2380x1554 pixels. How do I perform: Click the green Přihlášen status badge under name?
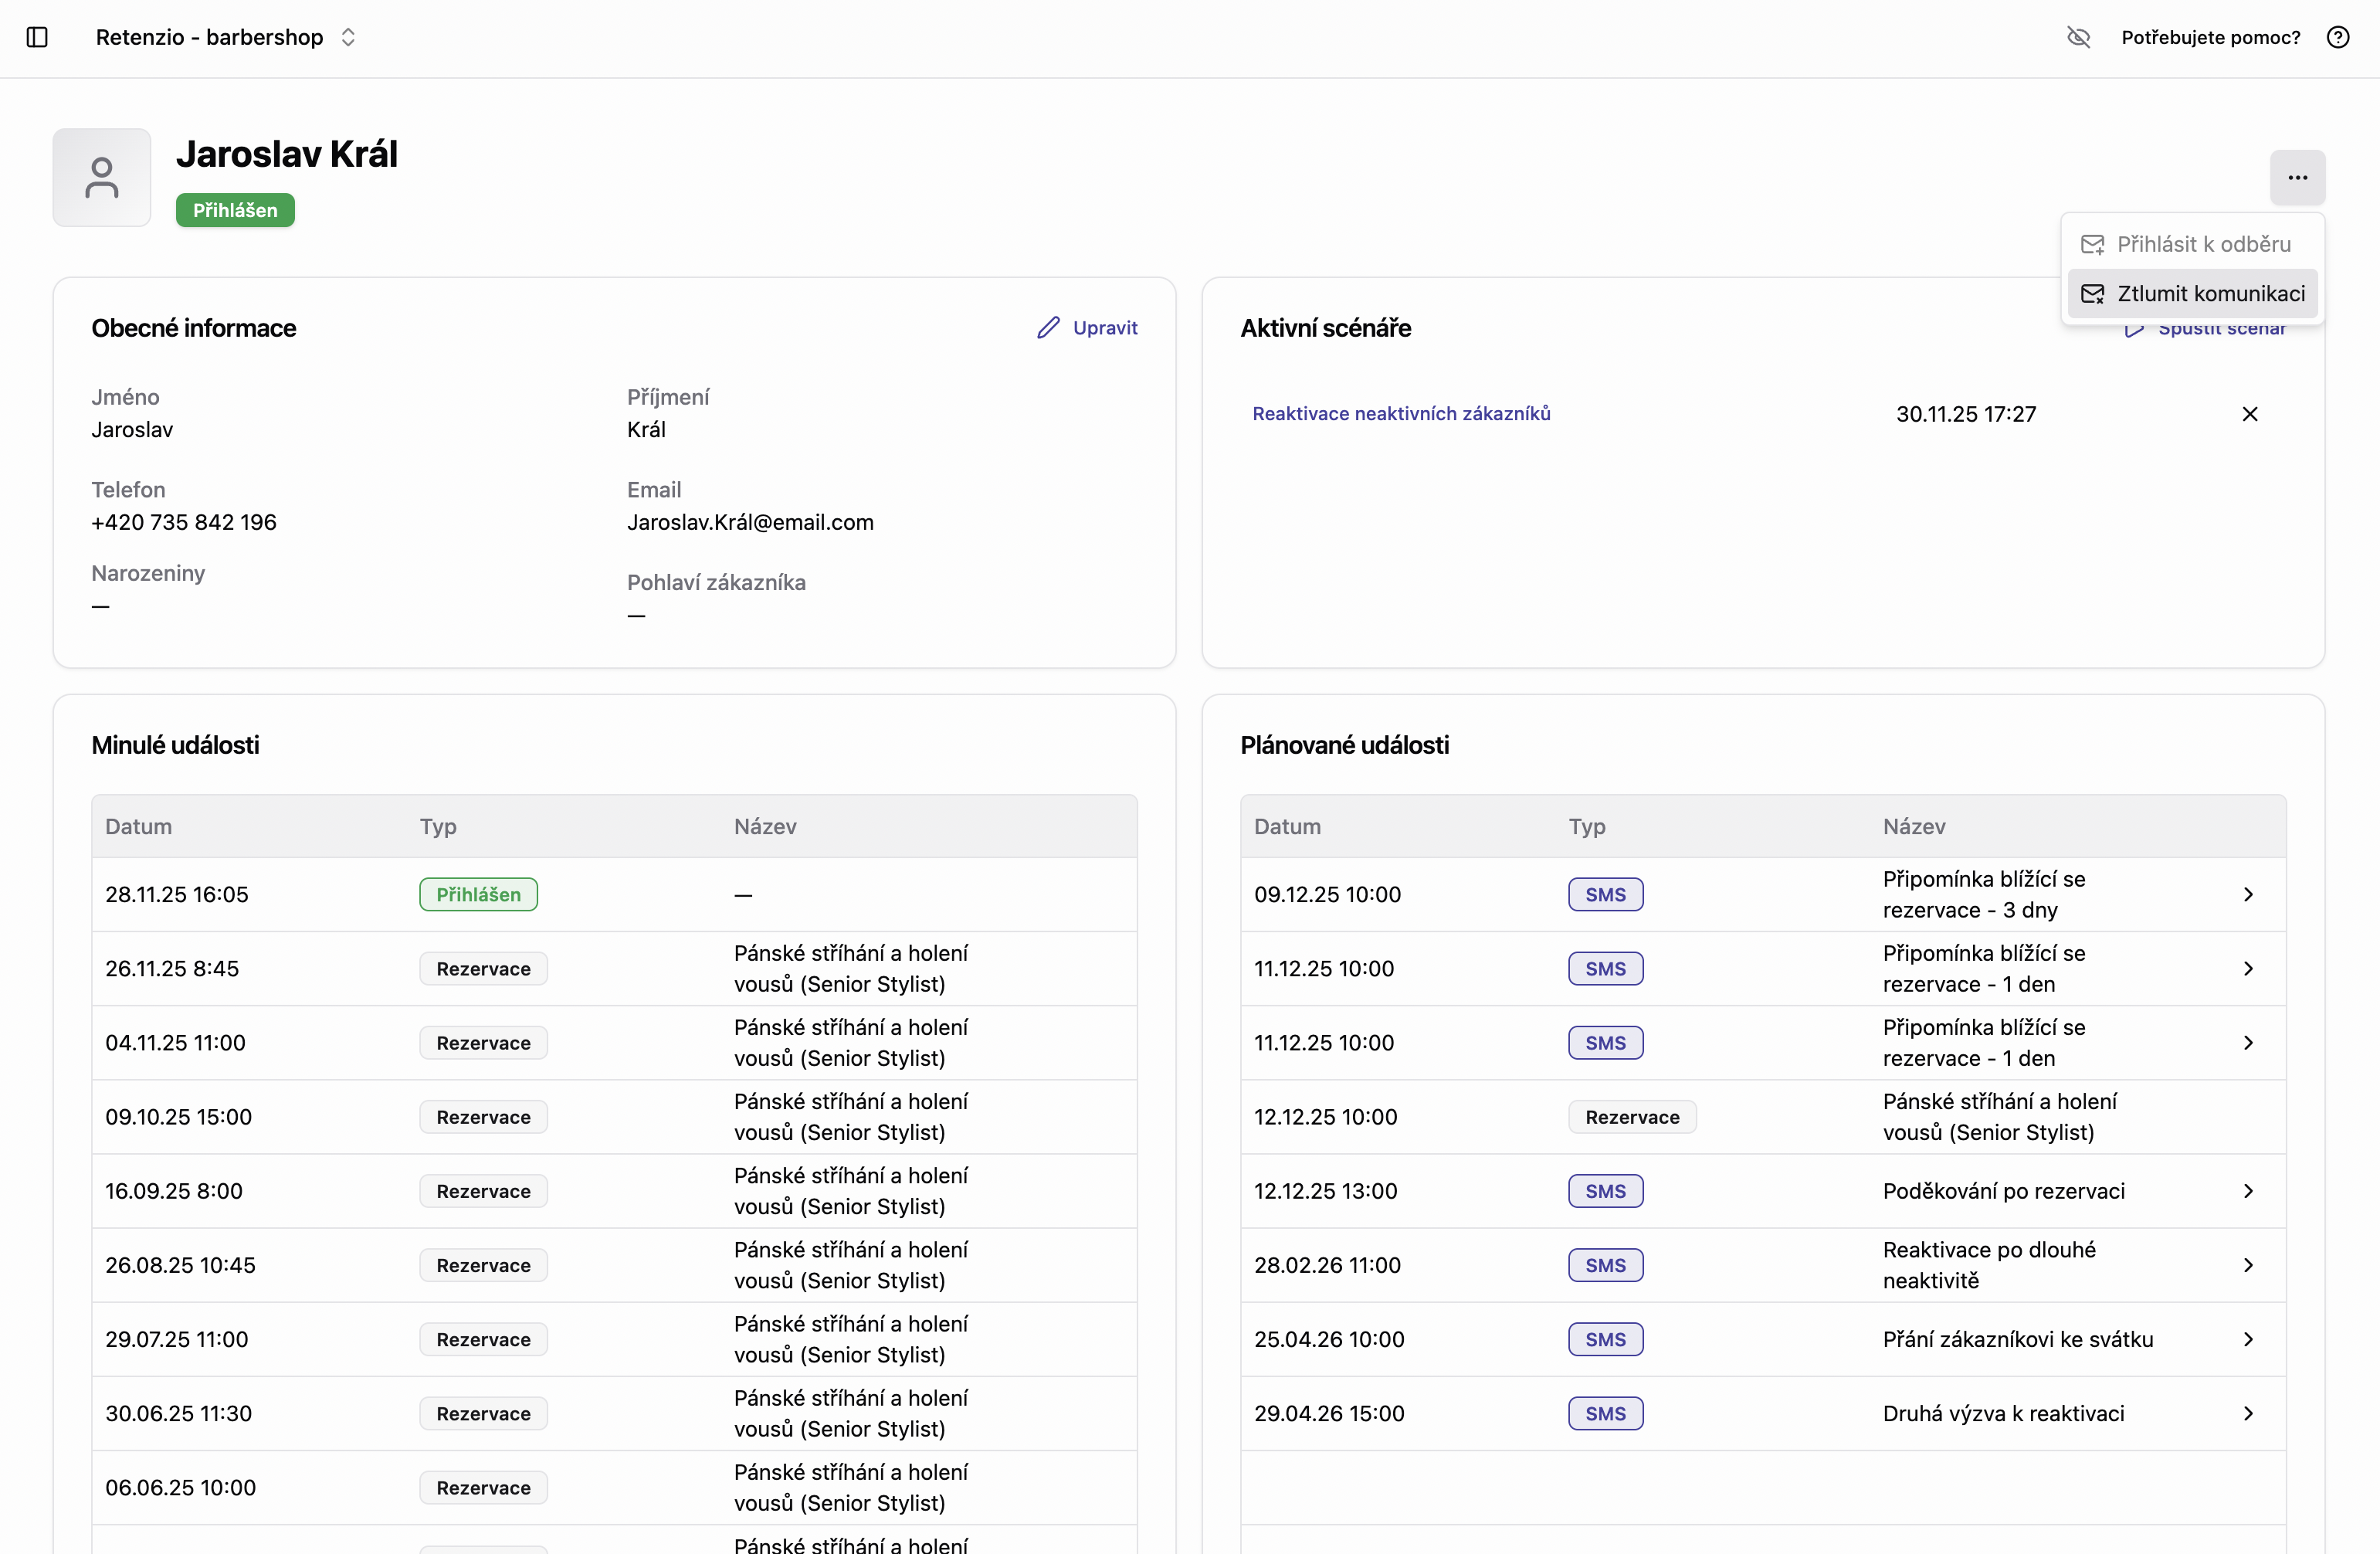tap(235, 210)
